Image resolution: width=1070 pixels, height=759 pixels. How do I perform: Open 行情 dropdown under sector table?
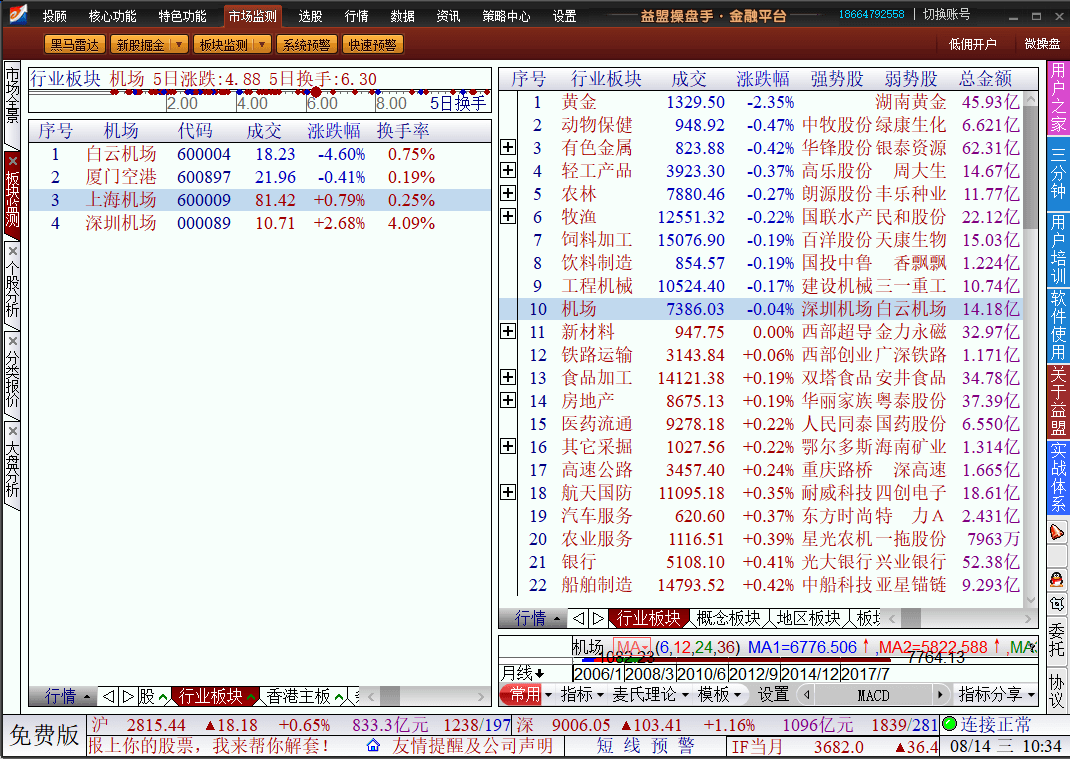pos(536,618)
